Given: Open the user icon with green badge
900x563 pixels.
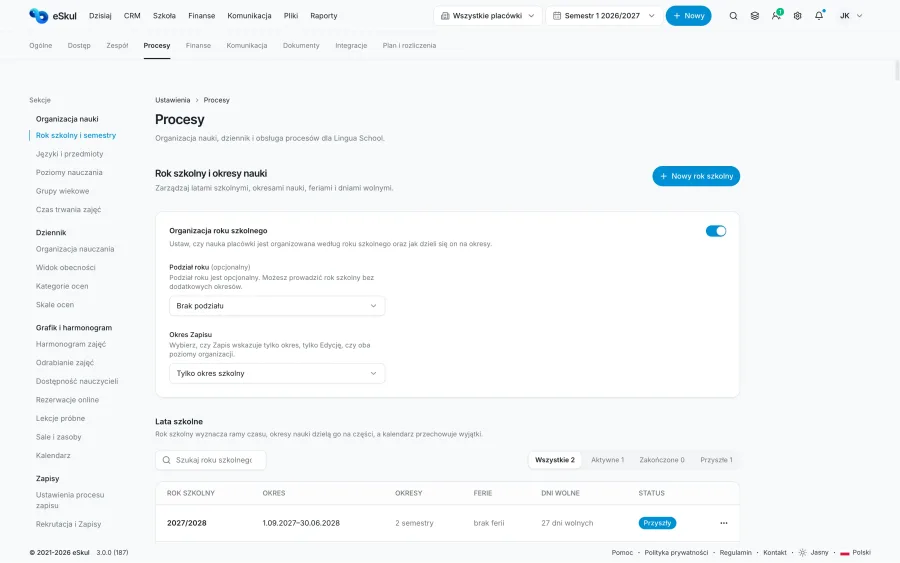Looking at the screenshot, I should click(776, 15).
